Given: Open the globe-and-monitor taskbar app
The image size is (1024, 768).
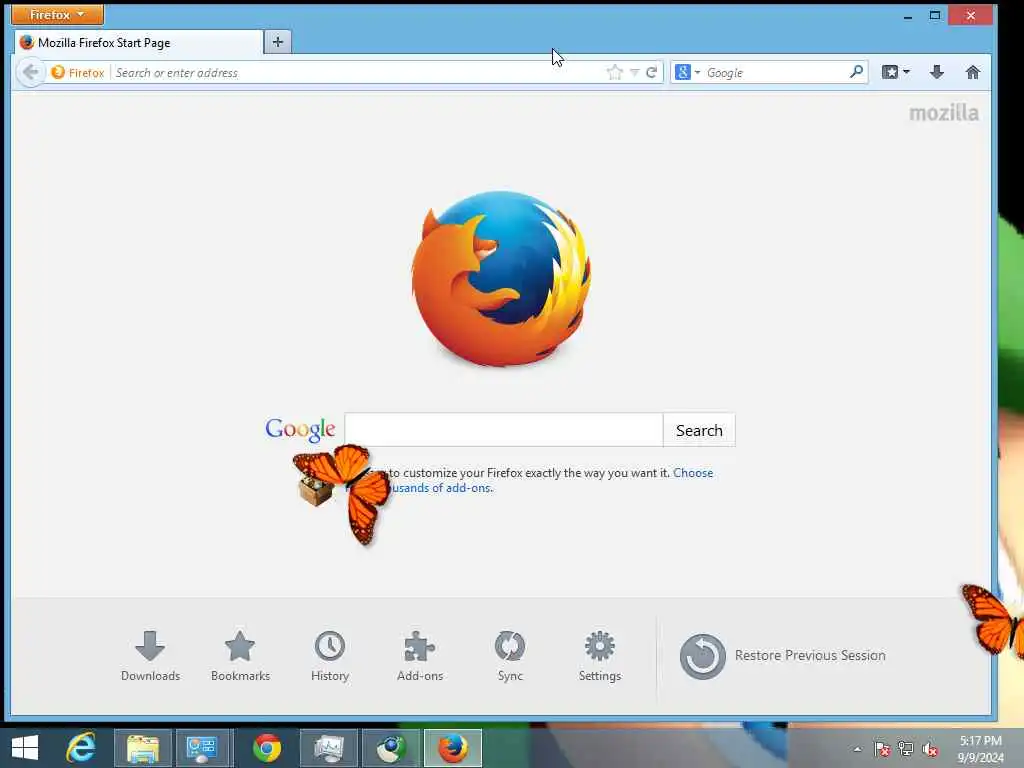Looking at the screenshot, I should click(391, 748).
